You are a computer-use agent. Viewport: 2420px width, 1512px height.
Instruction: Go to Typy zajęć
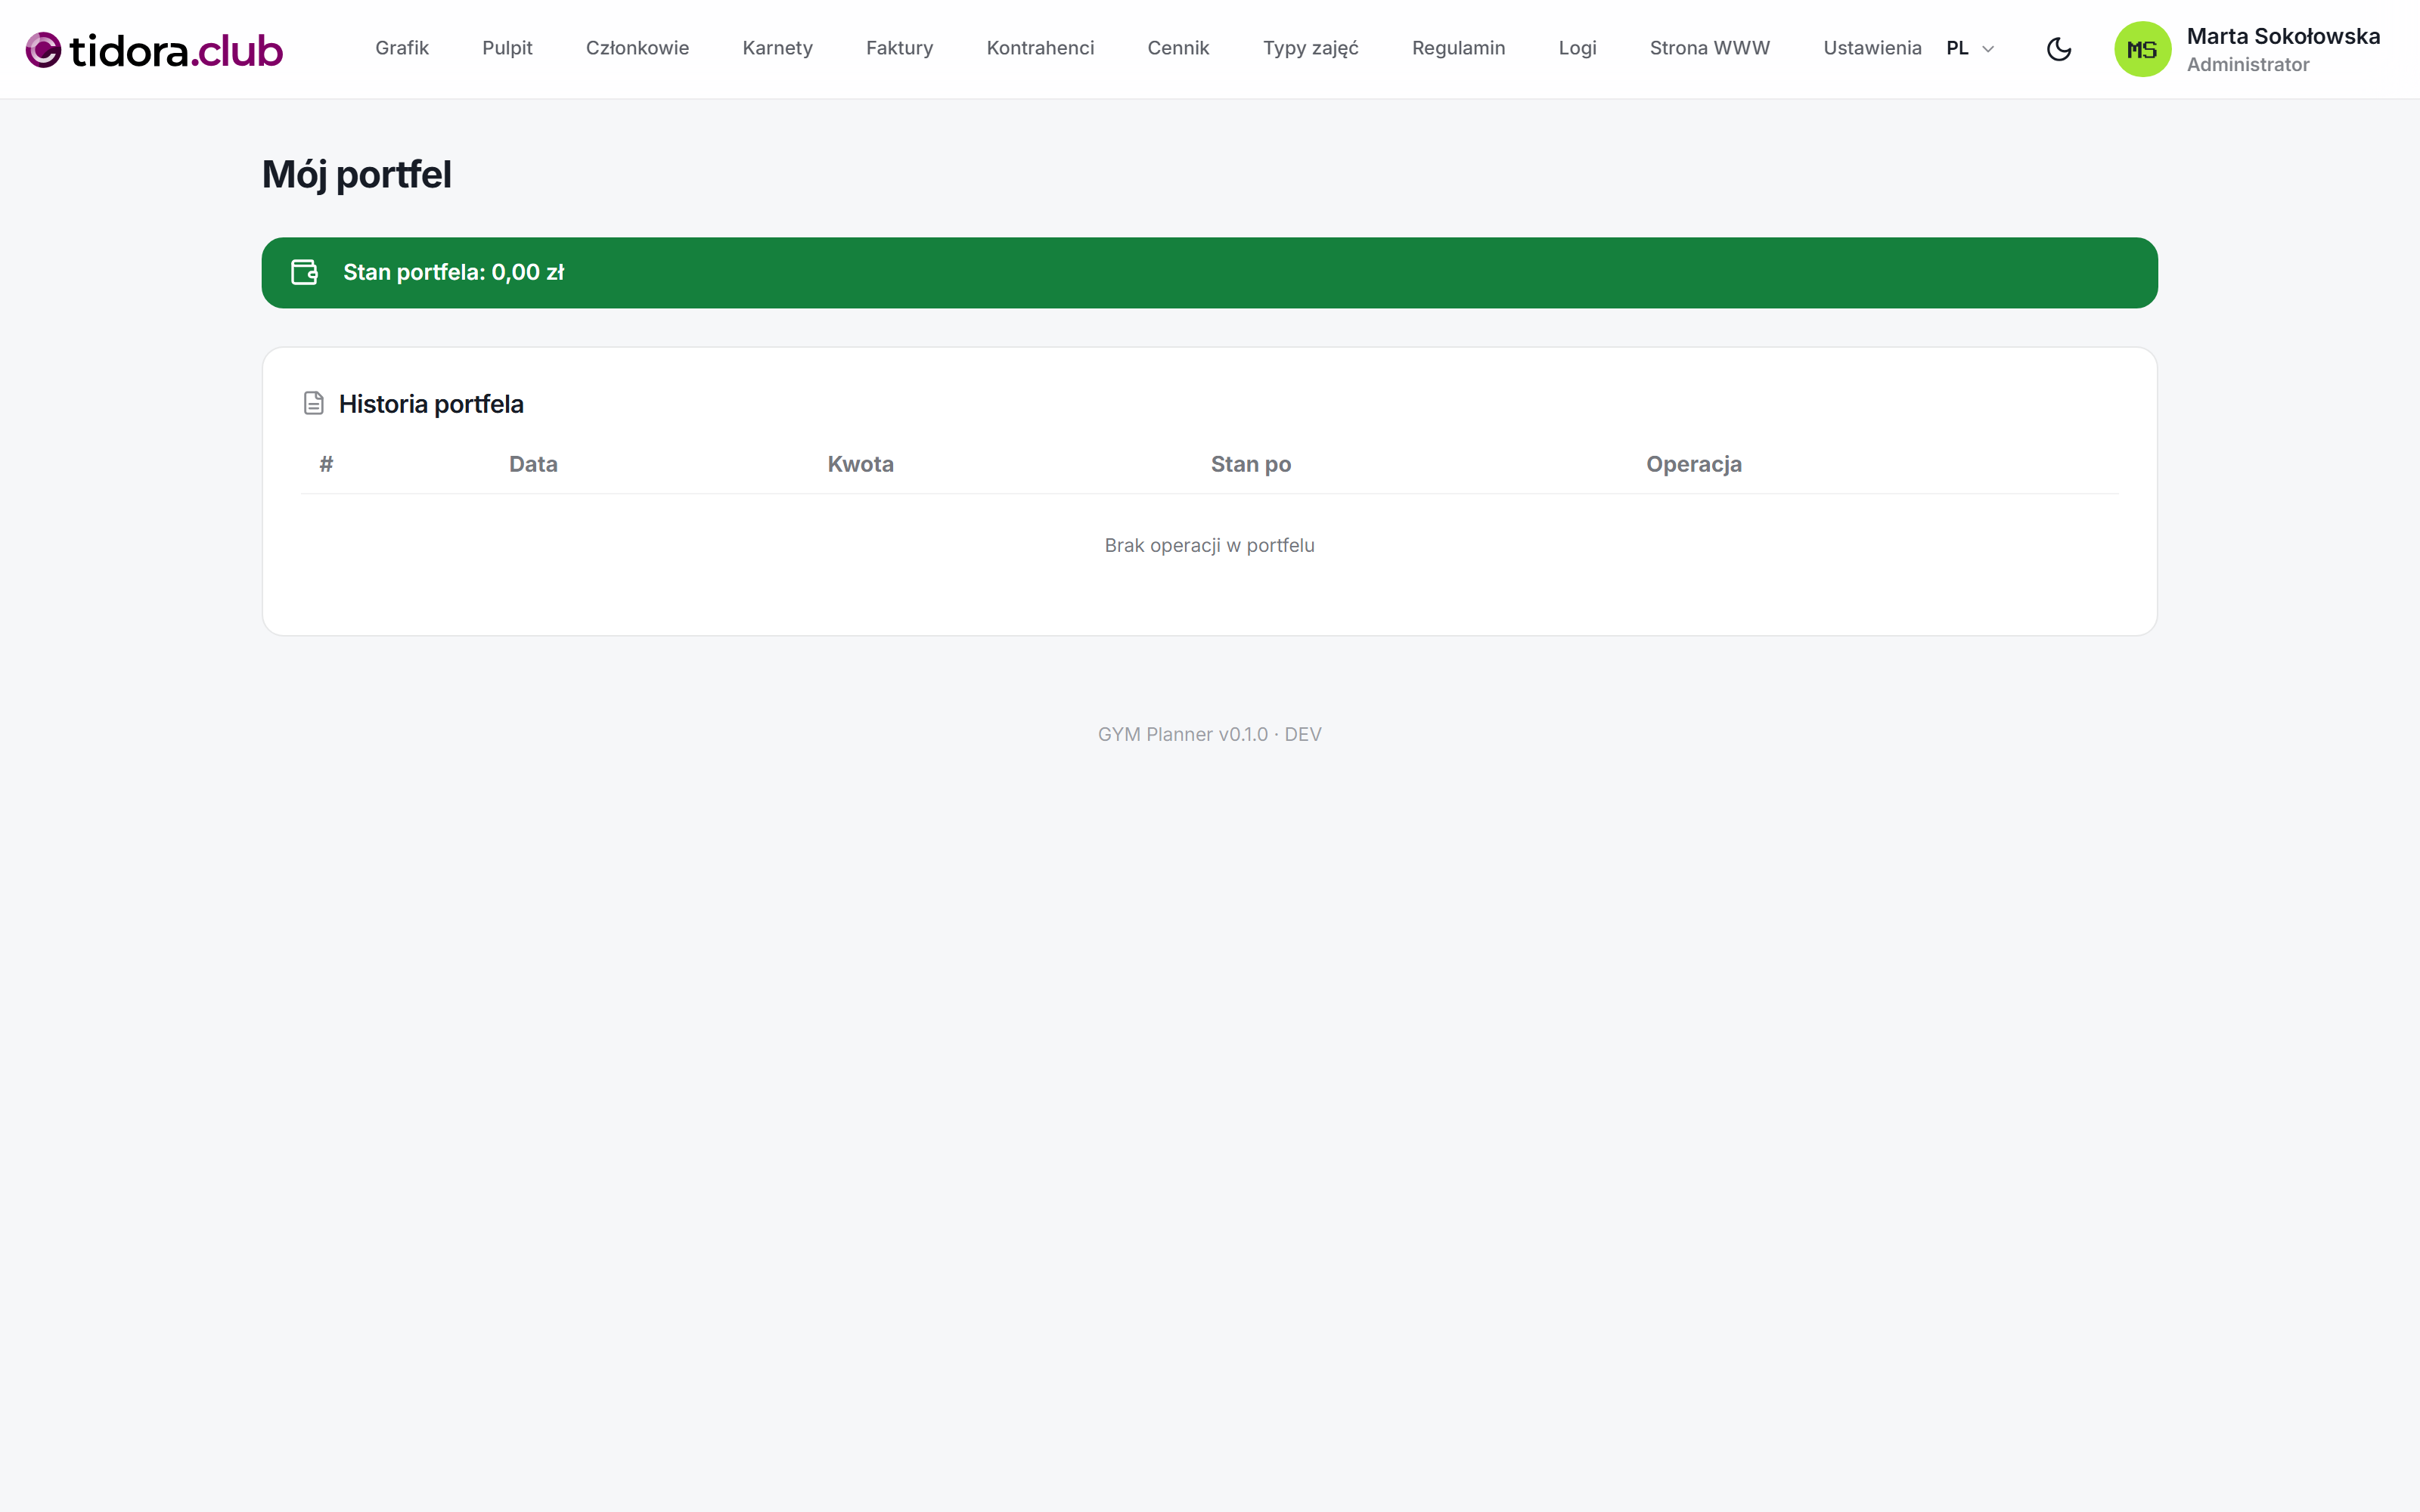point(1310,48)
